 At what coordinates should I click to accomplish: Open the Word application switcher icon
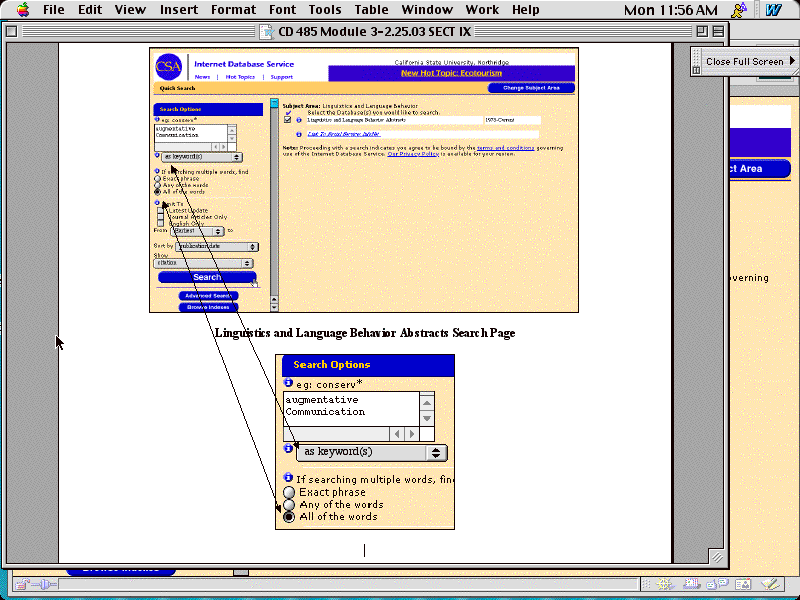(774, 10)
